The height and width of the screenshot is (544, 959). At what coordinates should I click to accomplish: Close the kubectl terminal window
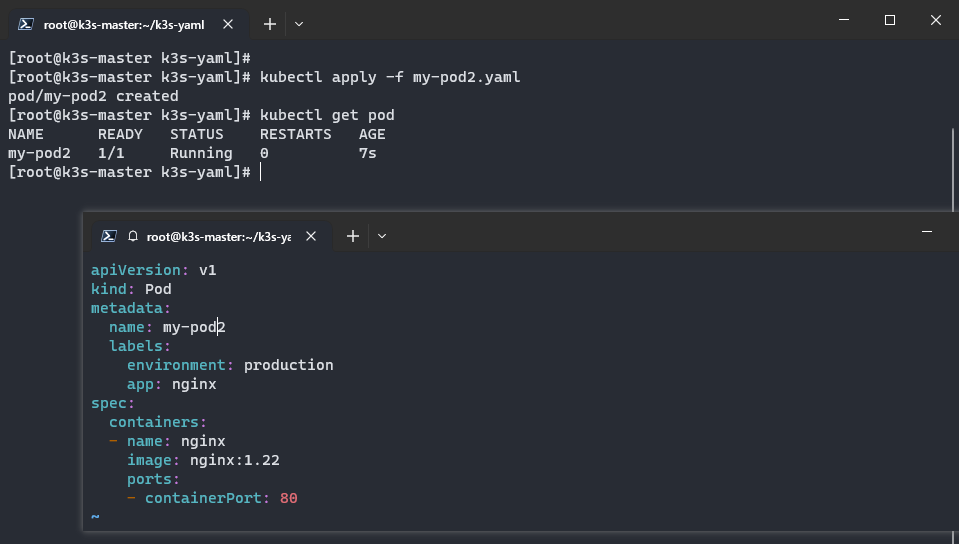tap(935, 21)
